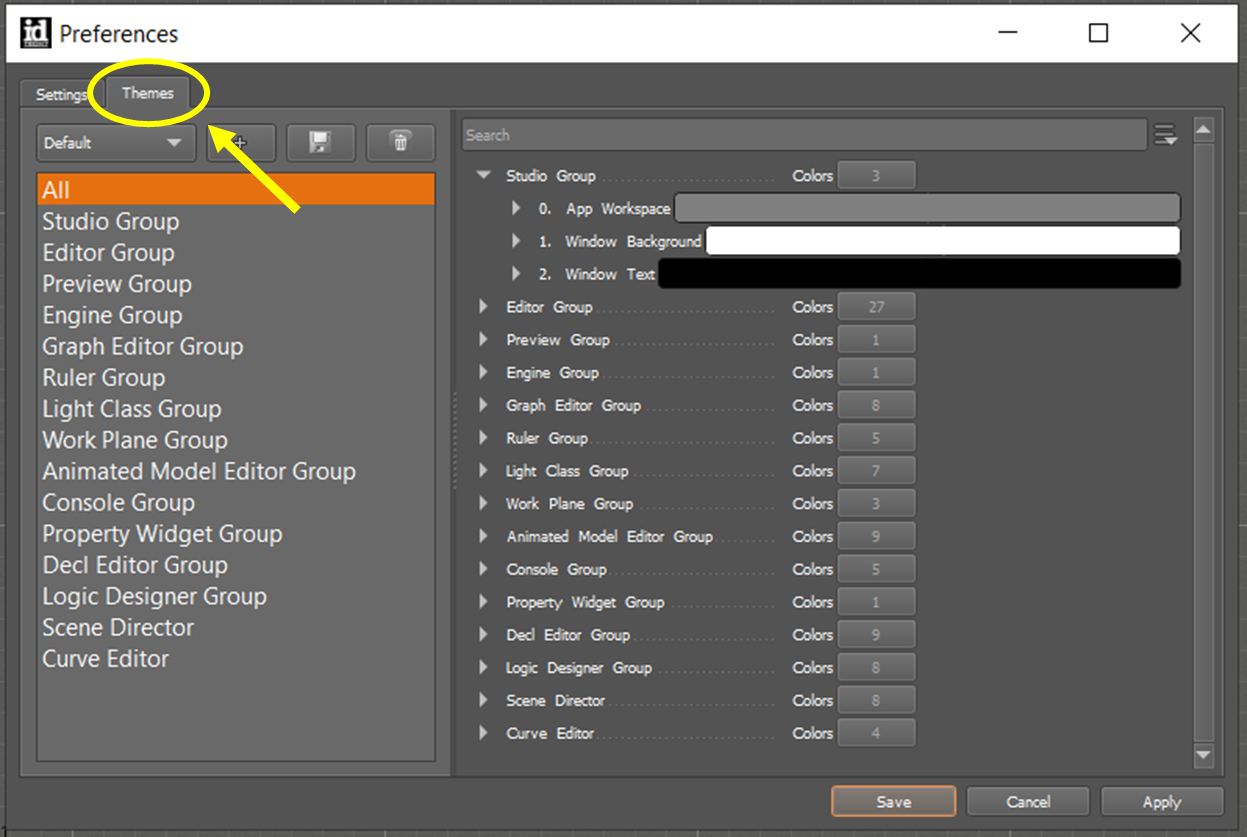Click the scrollbar down arrow
This screenshot has height=837, width=1247.
[1203, 756]
